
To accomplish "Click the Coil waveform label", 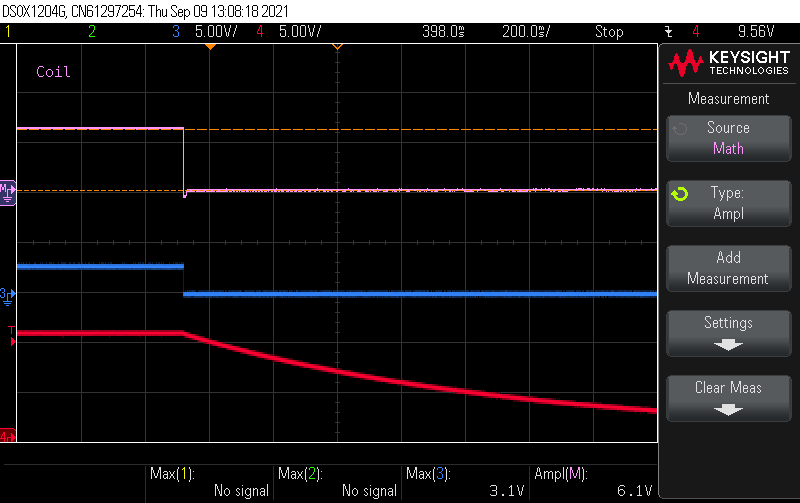I will (53, 71).
